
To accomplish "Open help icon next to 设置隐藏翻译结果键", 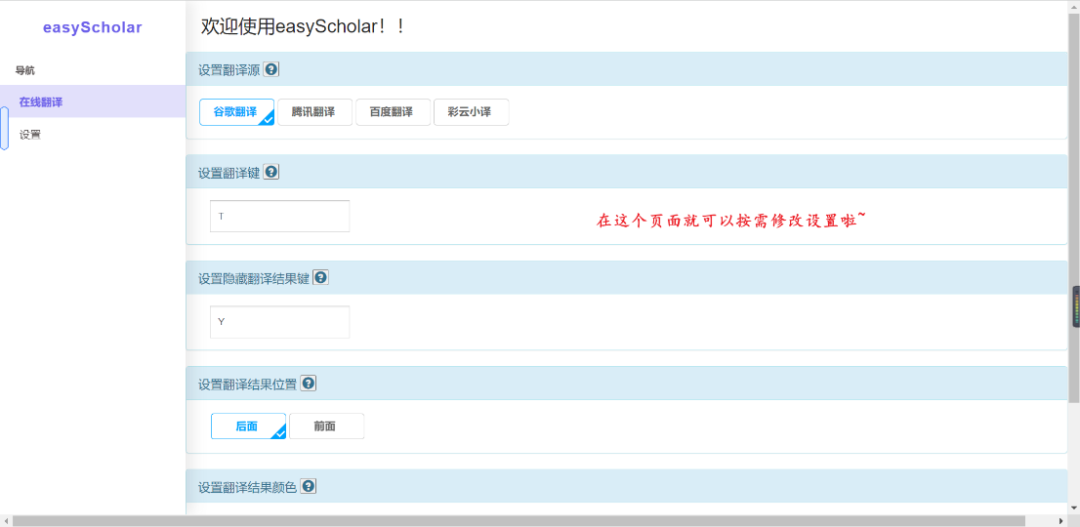I will pos(321,278).
